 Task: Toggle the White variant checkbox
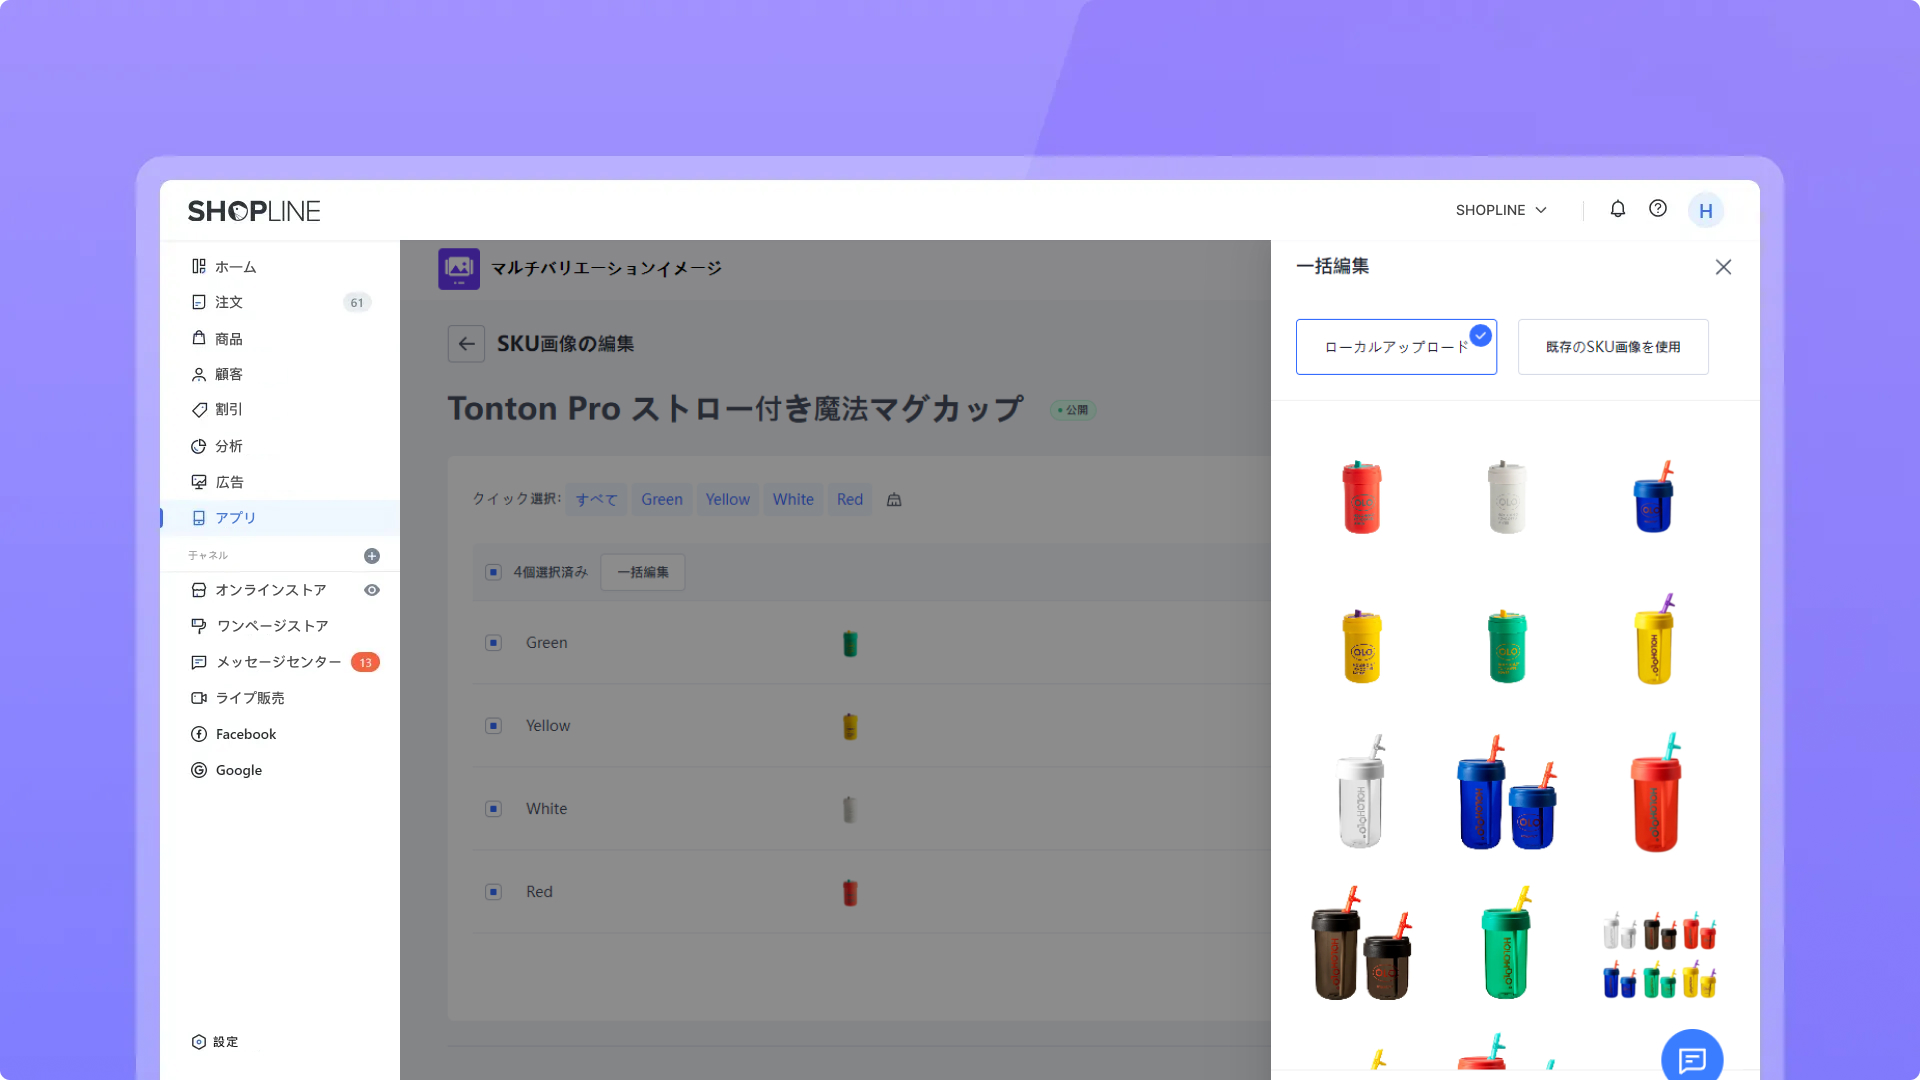(x=493, y=809)
